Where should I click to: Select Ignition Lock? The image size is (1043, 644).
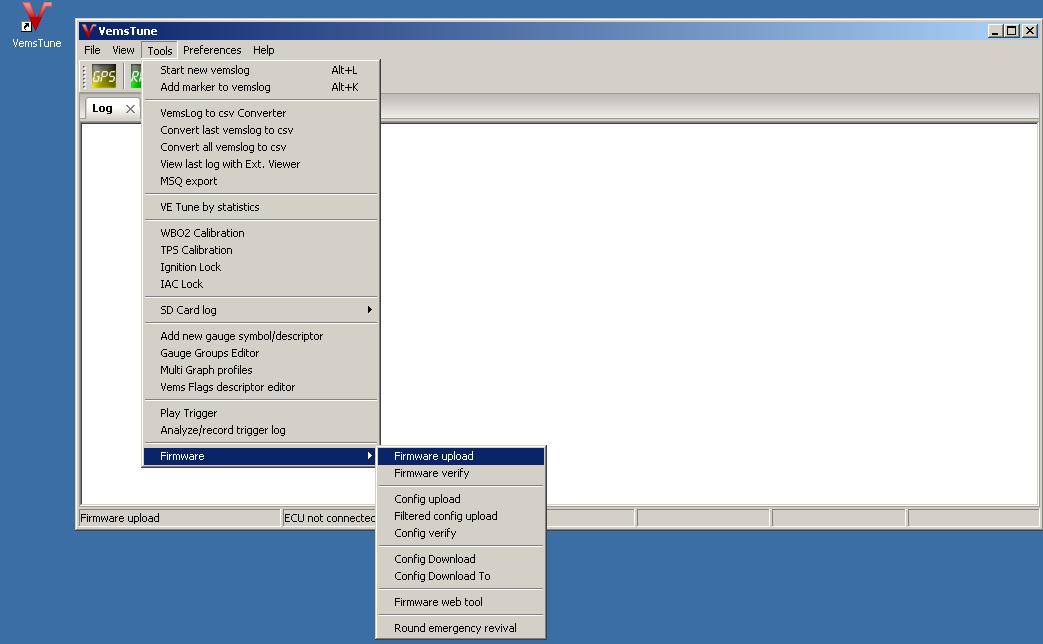[261, 267]
